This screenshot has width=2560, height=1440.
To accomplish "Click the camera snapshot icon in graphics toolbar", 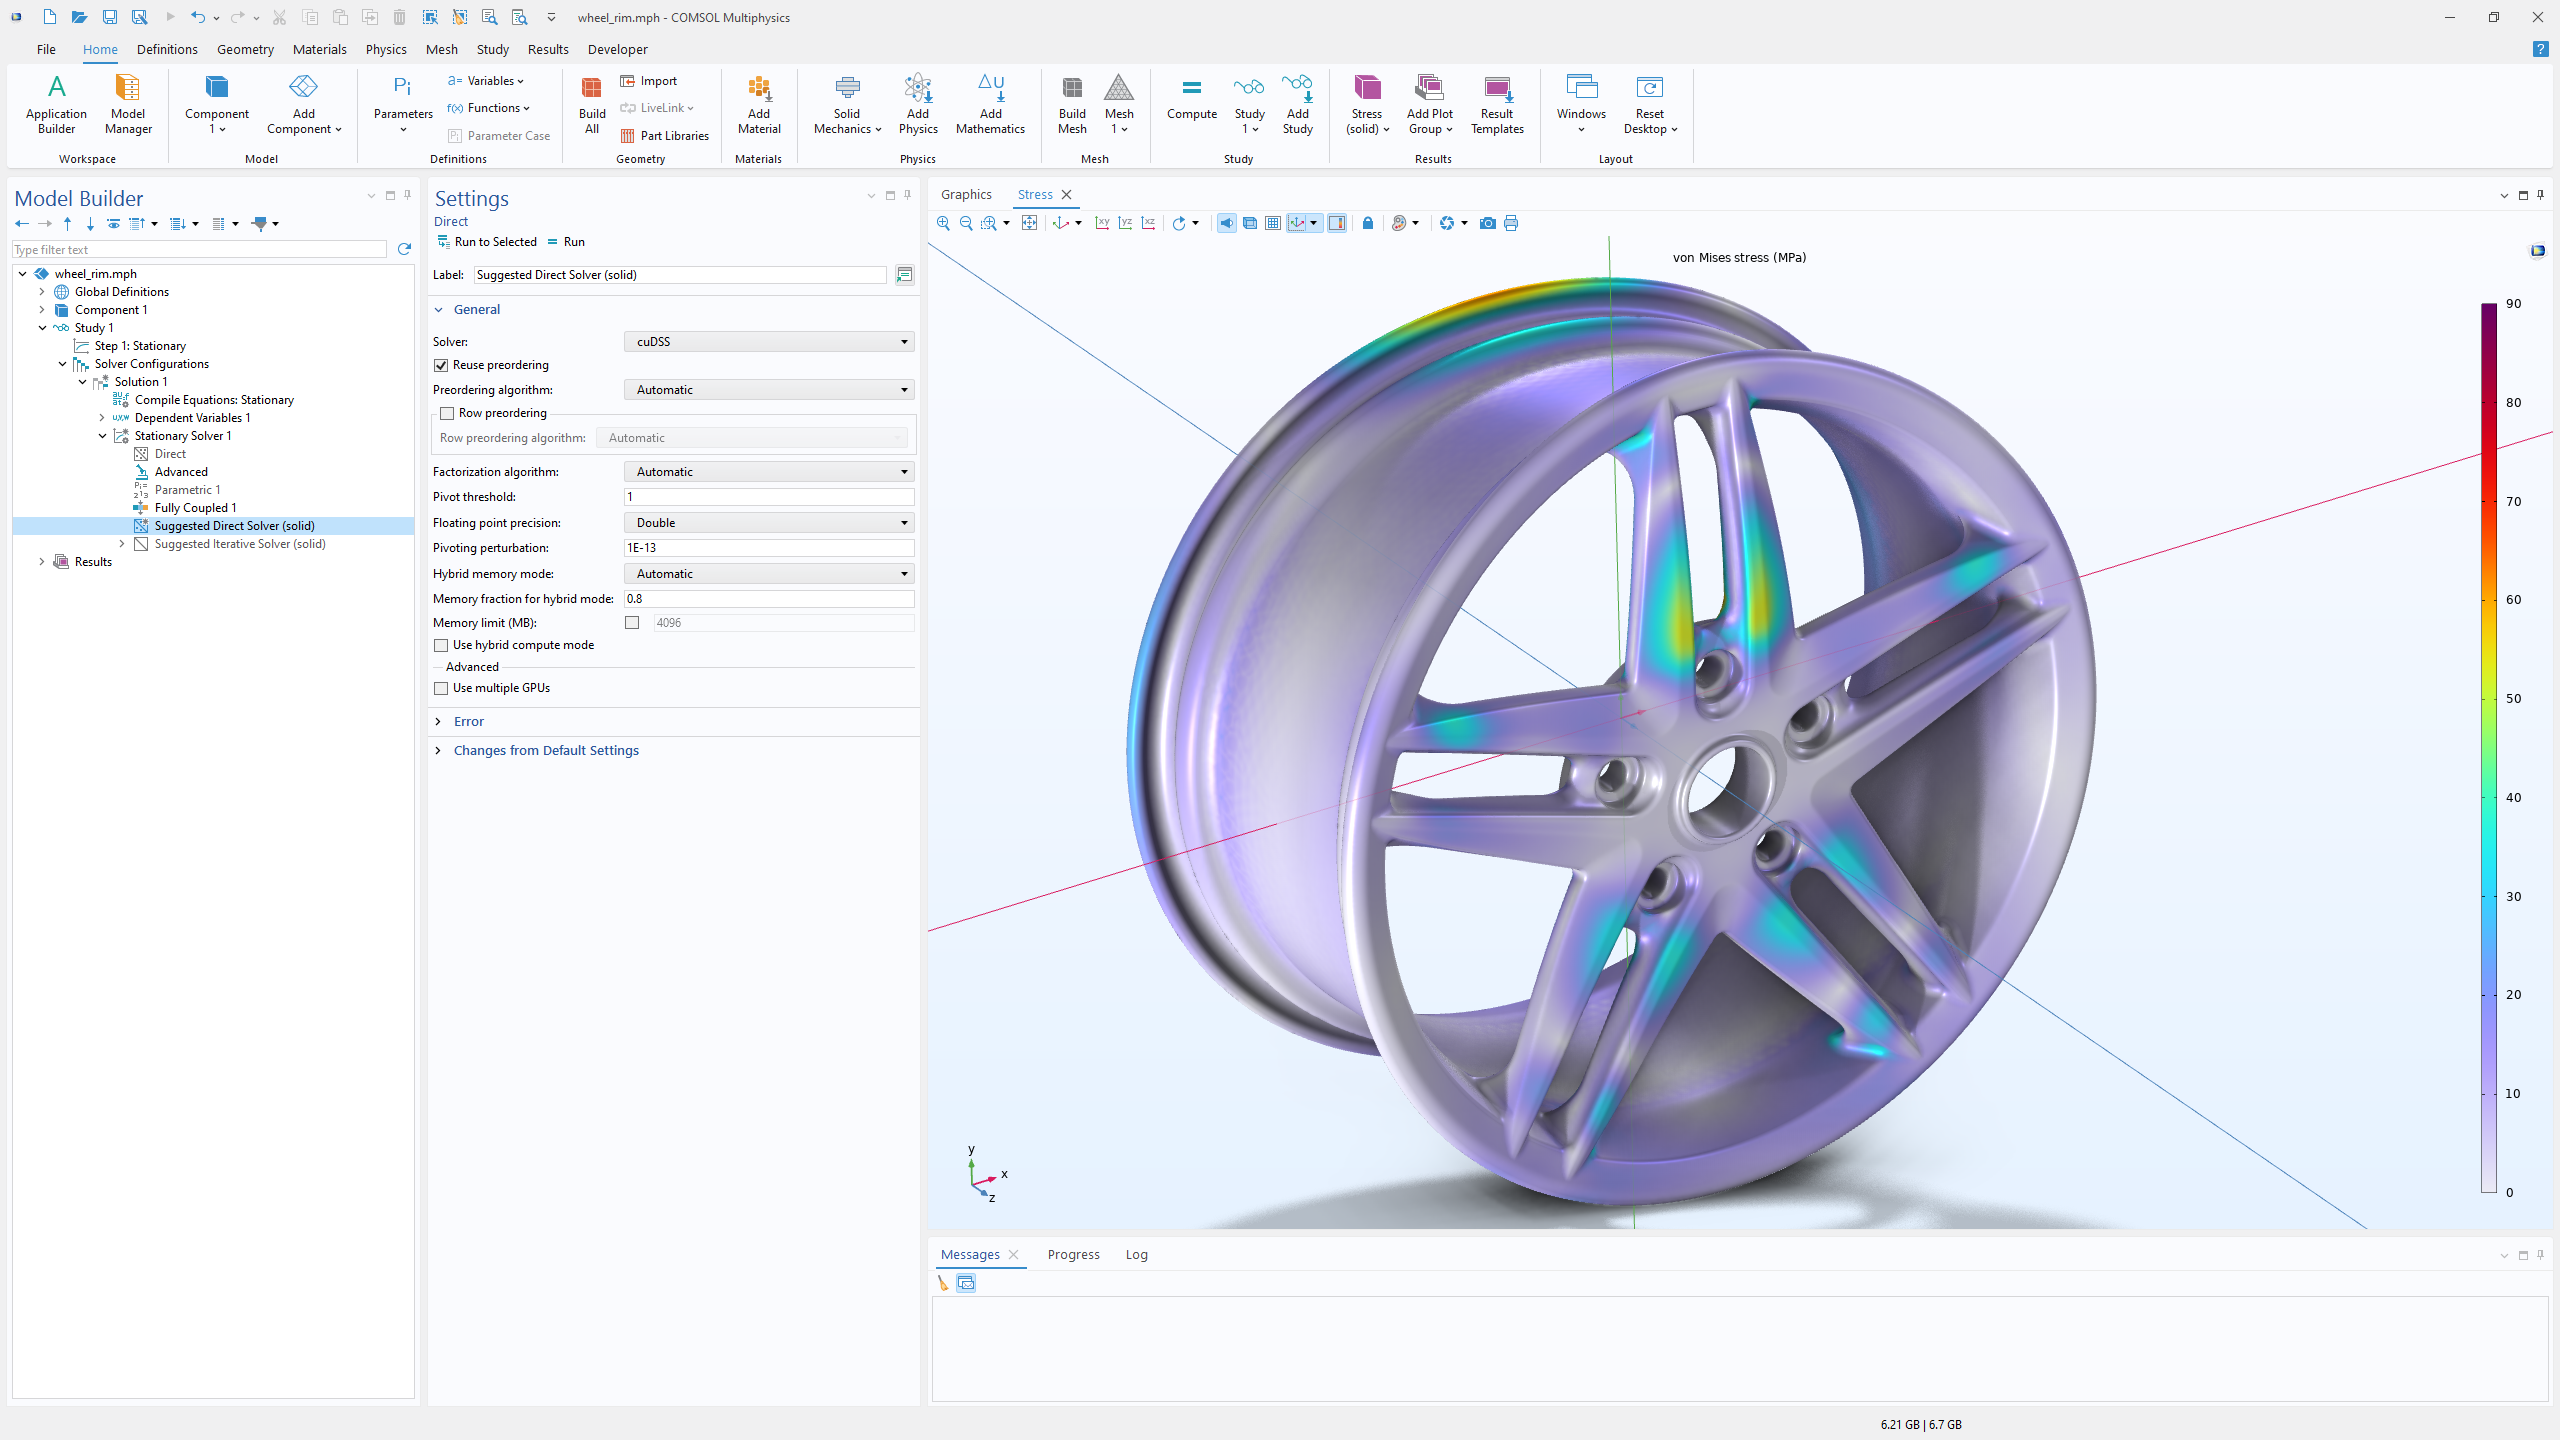I will tap(1487, 223).
